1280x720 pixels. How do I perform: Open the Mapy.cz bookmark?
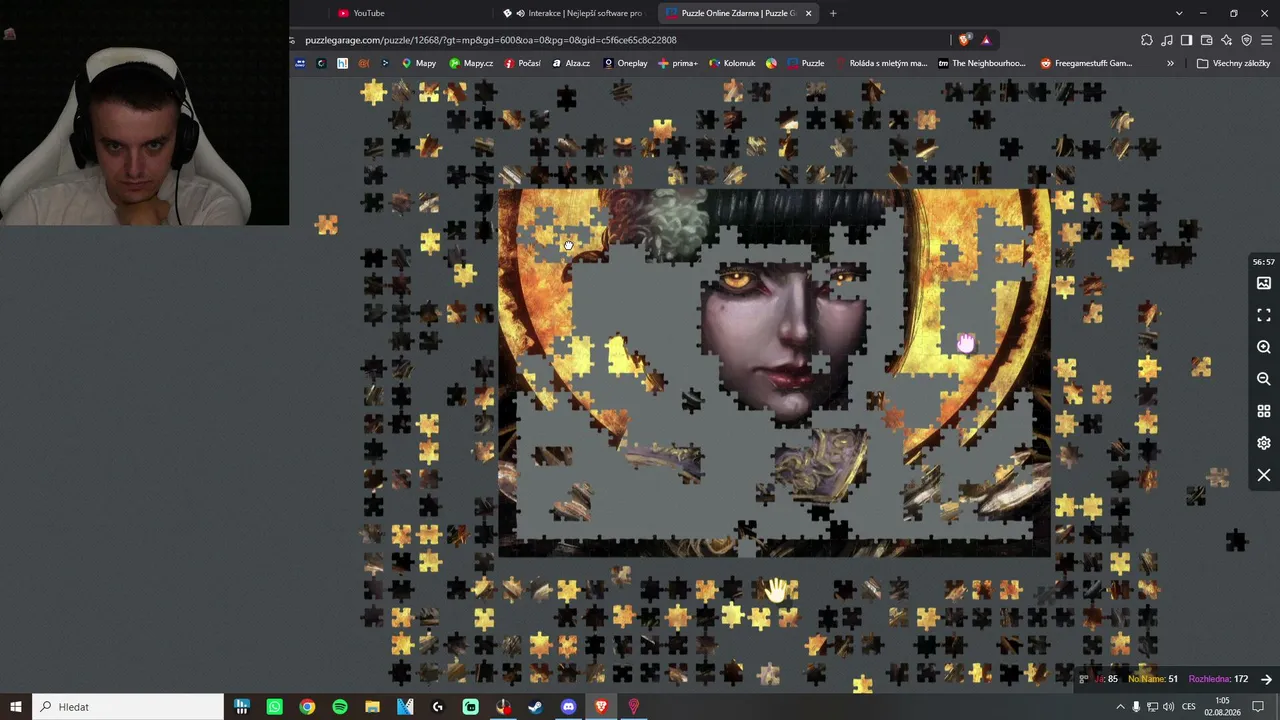point(470,63)
